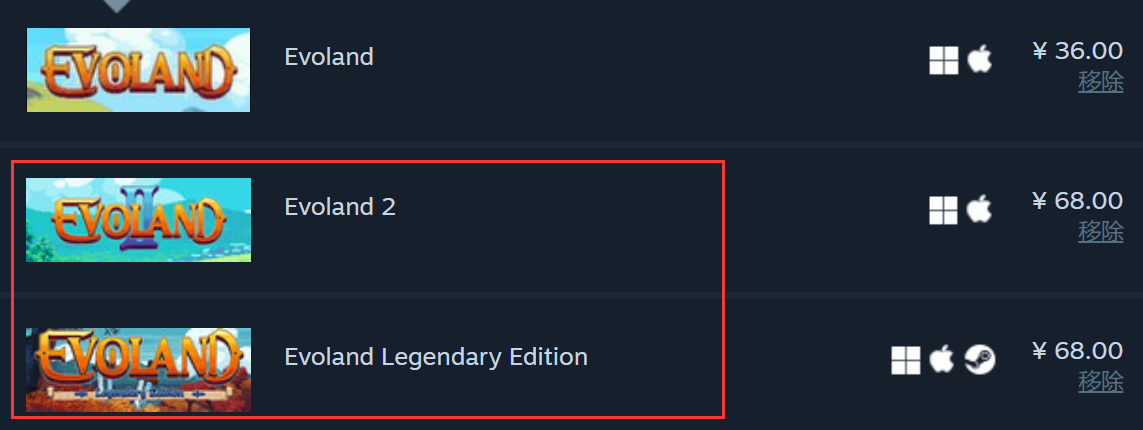
Task: Click Windows icon for Evoland Legendary Edition
Action: pos(905,360)
